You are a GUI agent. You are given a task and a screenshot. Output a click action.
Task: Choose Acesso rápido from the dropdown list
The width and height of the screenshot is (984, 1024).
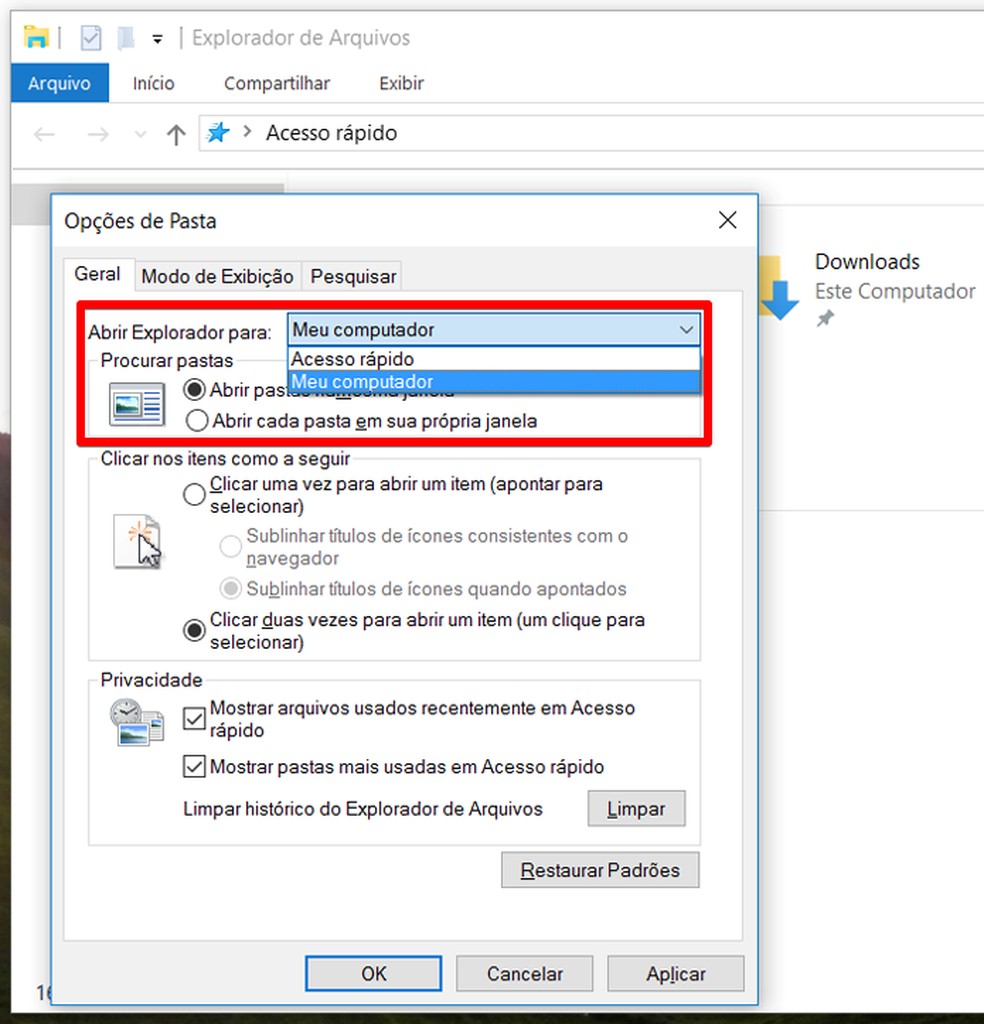[494, 359]
